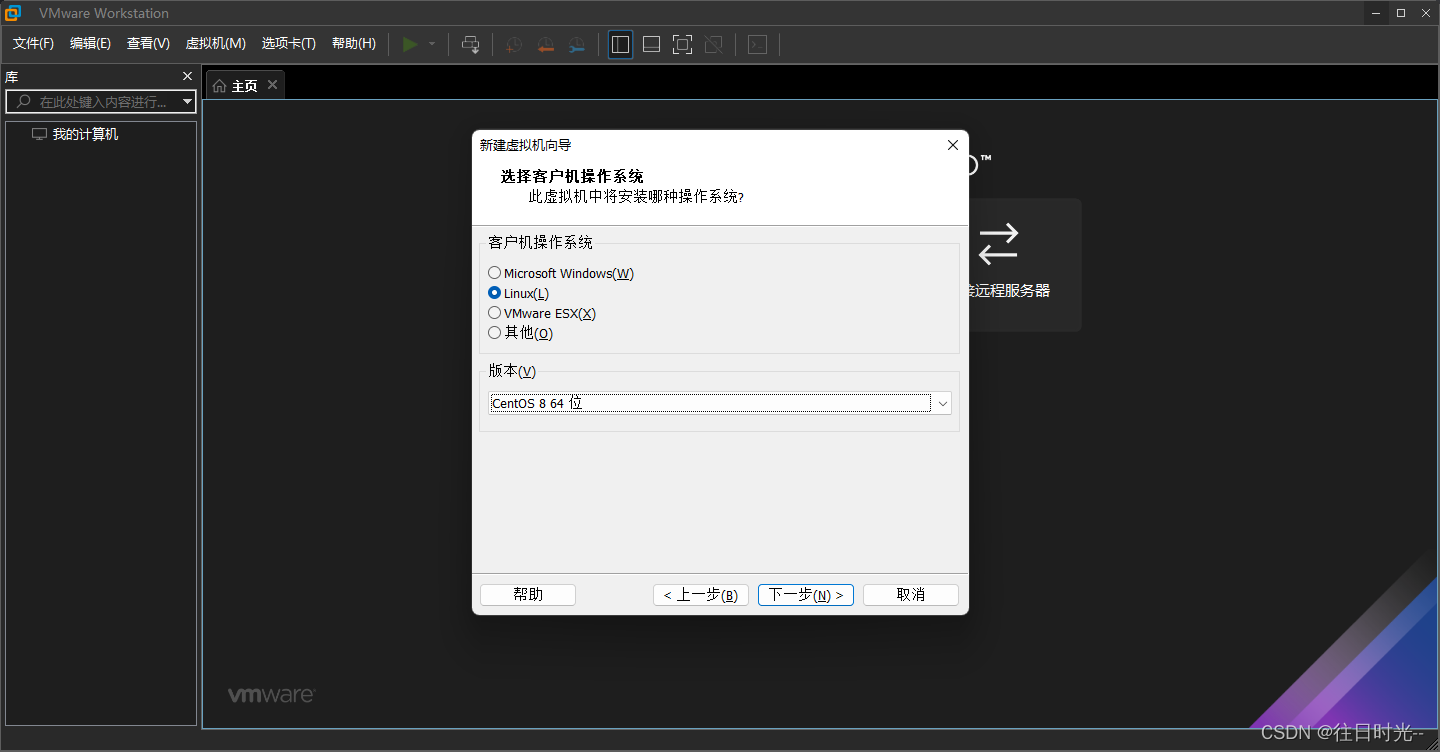Close the Library panel with its X

[x=187, y=76]
